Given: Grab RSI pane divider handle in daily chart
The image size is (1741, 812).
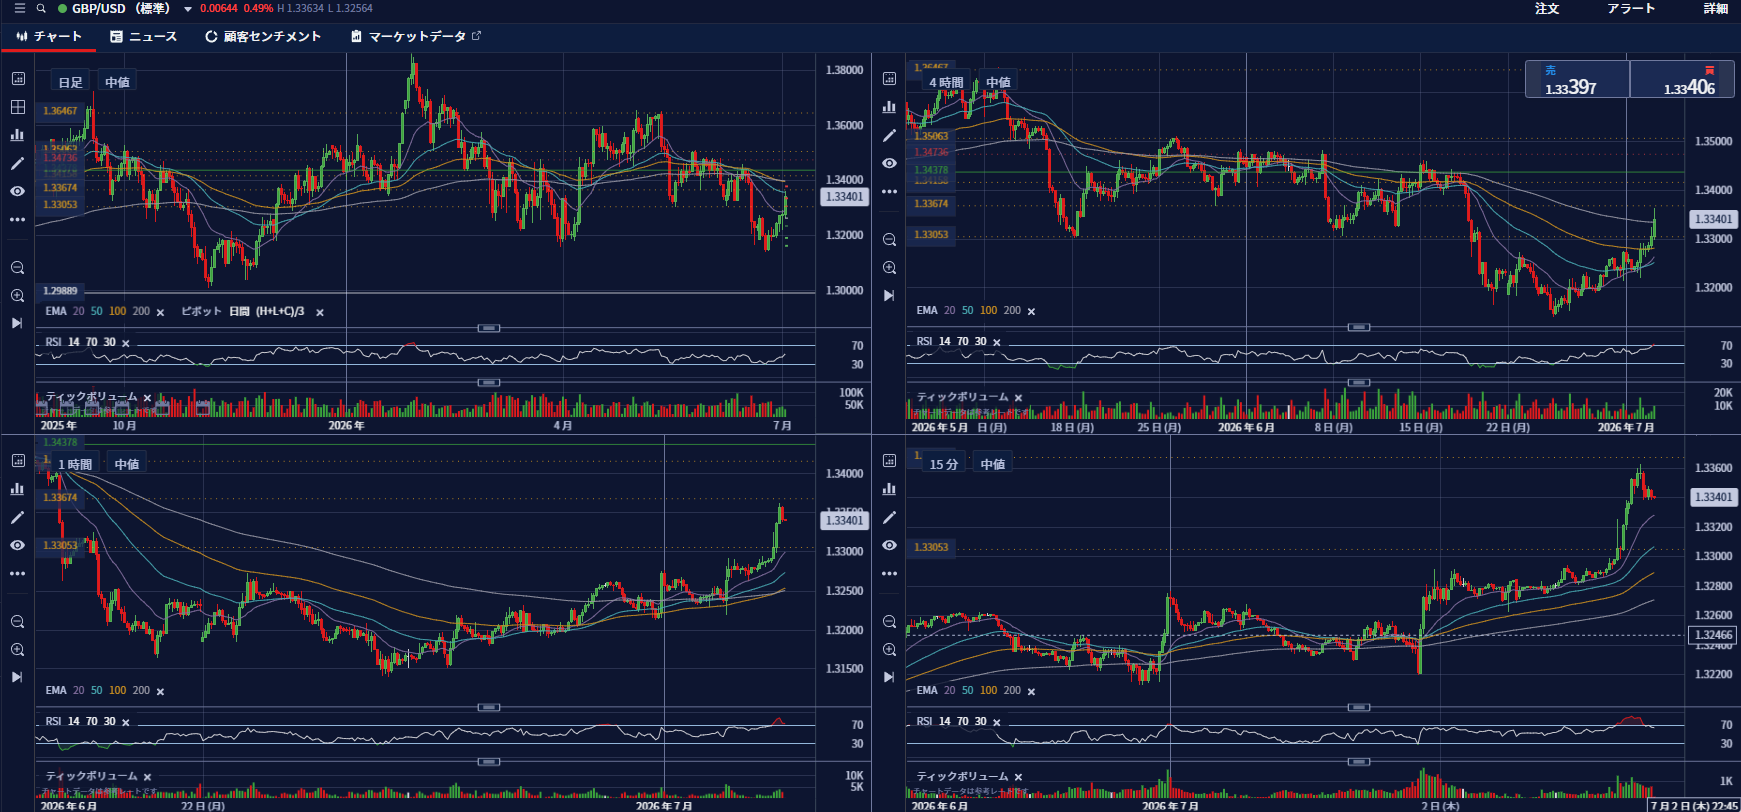Looking at the screenshot, I should pos(489,328).
